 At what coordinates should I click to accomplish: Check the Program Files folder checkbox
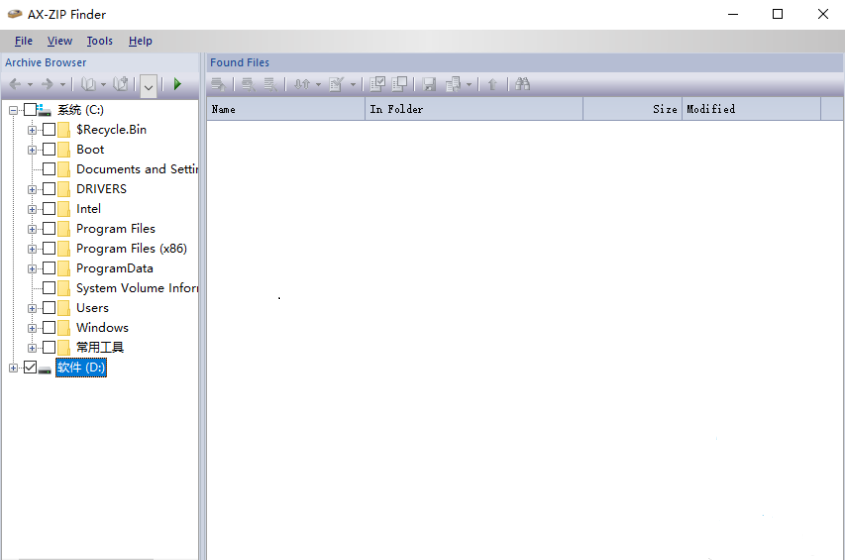pos(49,229)
